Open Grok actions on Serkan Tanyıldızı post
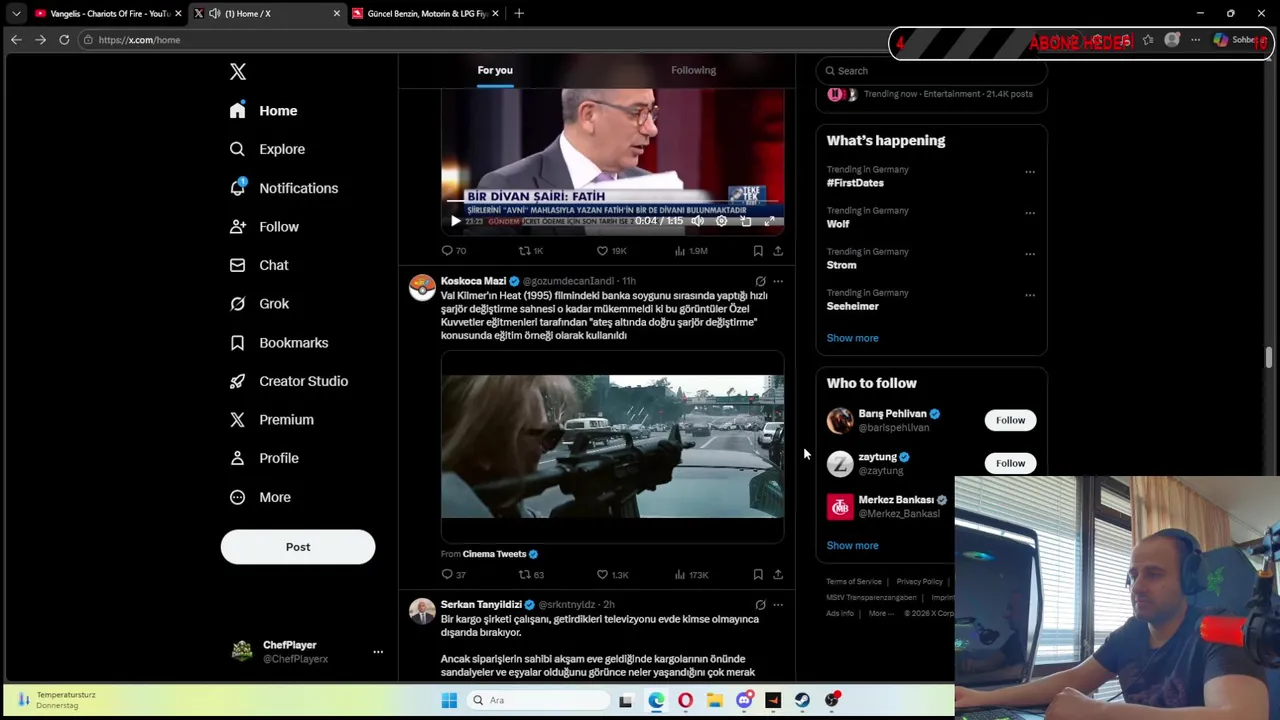 coord(760,605)
